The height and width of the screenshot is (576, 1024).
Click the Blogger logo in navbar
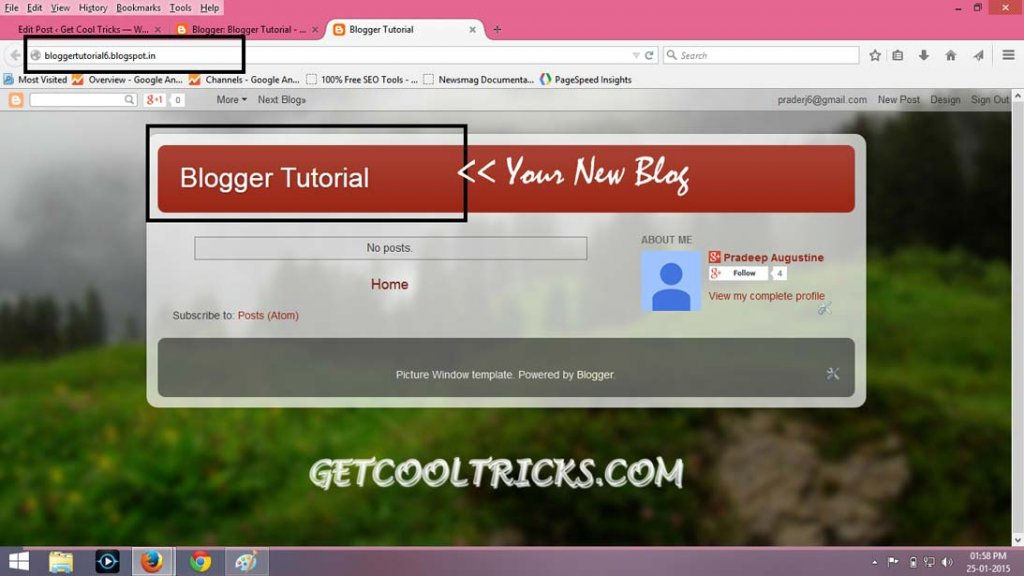point(16,100)
